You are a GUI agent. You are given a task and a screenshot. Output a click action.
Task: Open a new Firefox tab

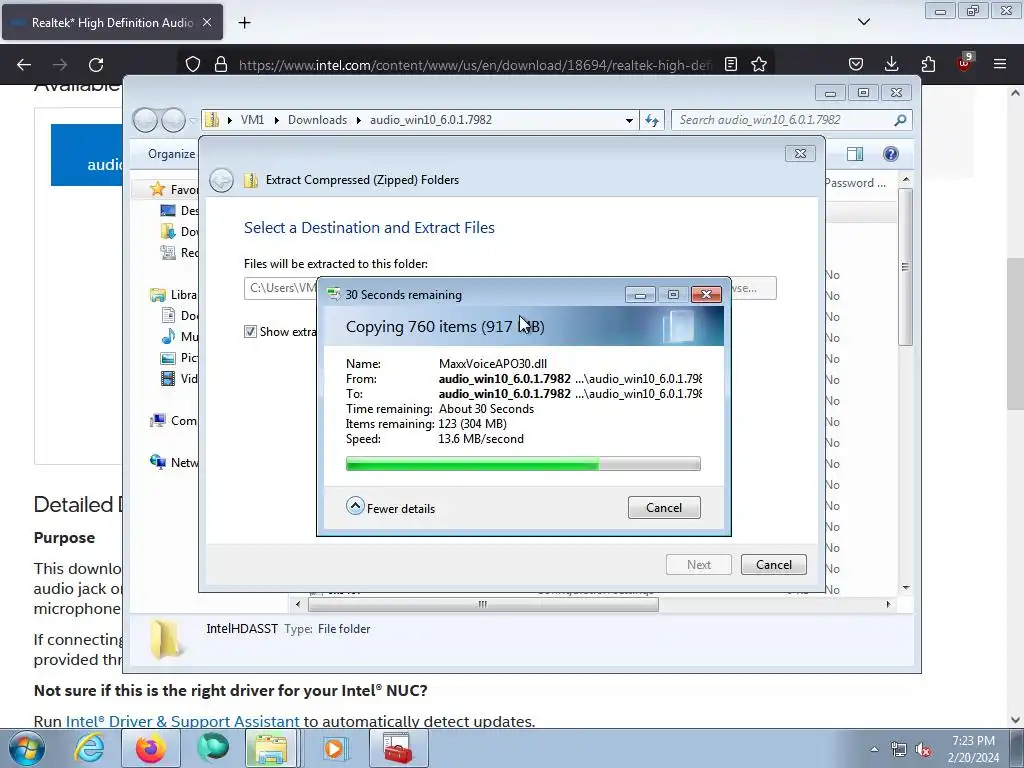pyautogui.click(x=244, y=23)
